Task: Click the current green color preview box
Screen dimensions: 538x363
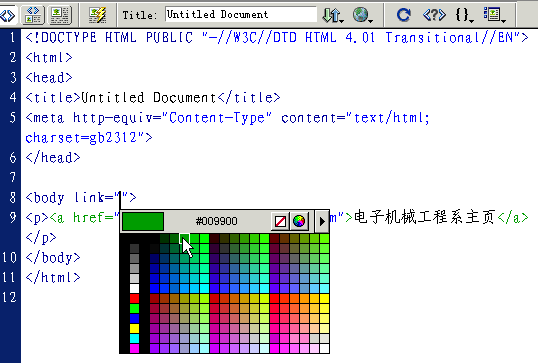Action: (143, 221)
